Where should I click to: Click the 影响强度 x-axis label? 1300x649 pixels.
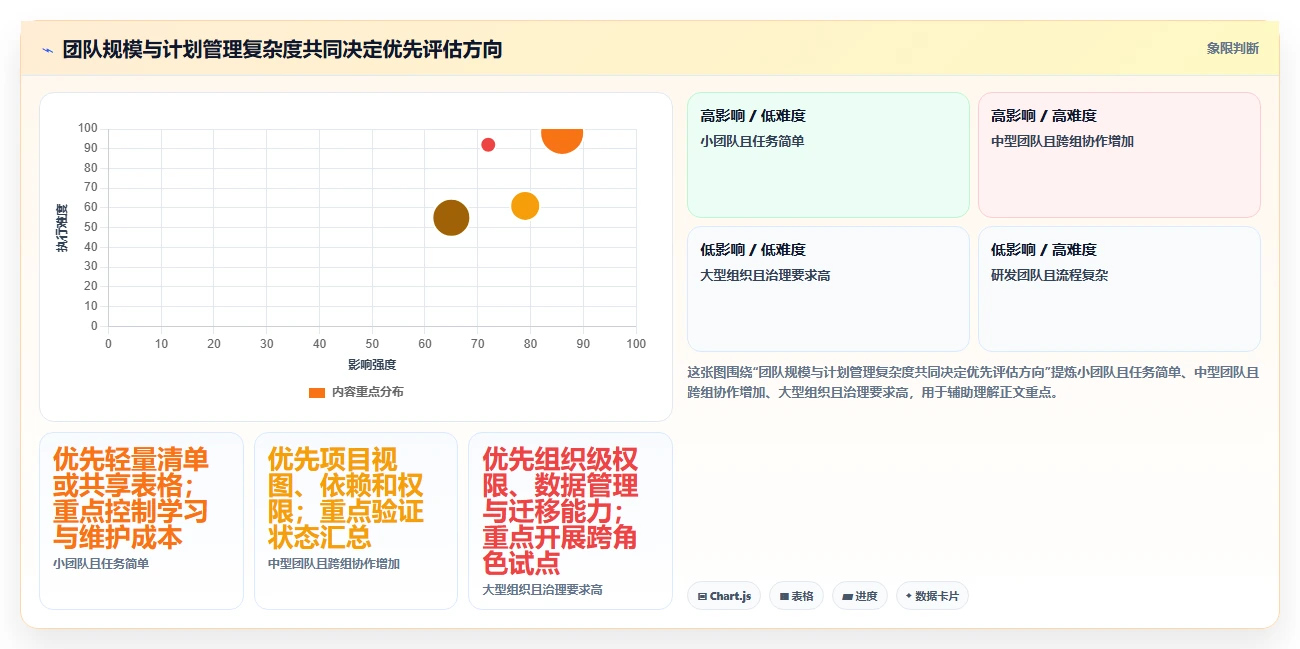pos(372,365)
